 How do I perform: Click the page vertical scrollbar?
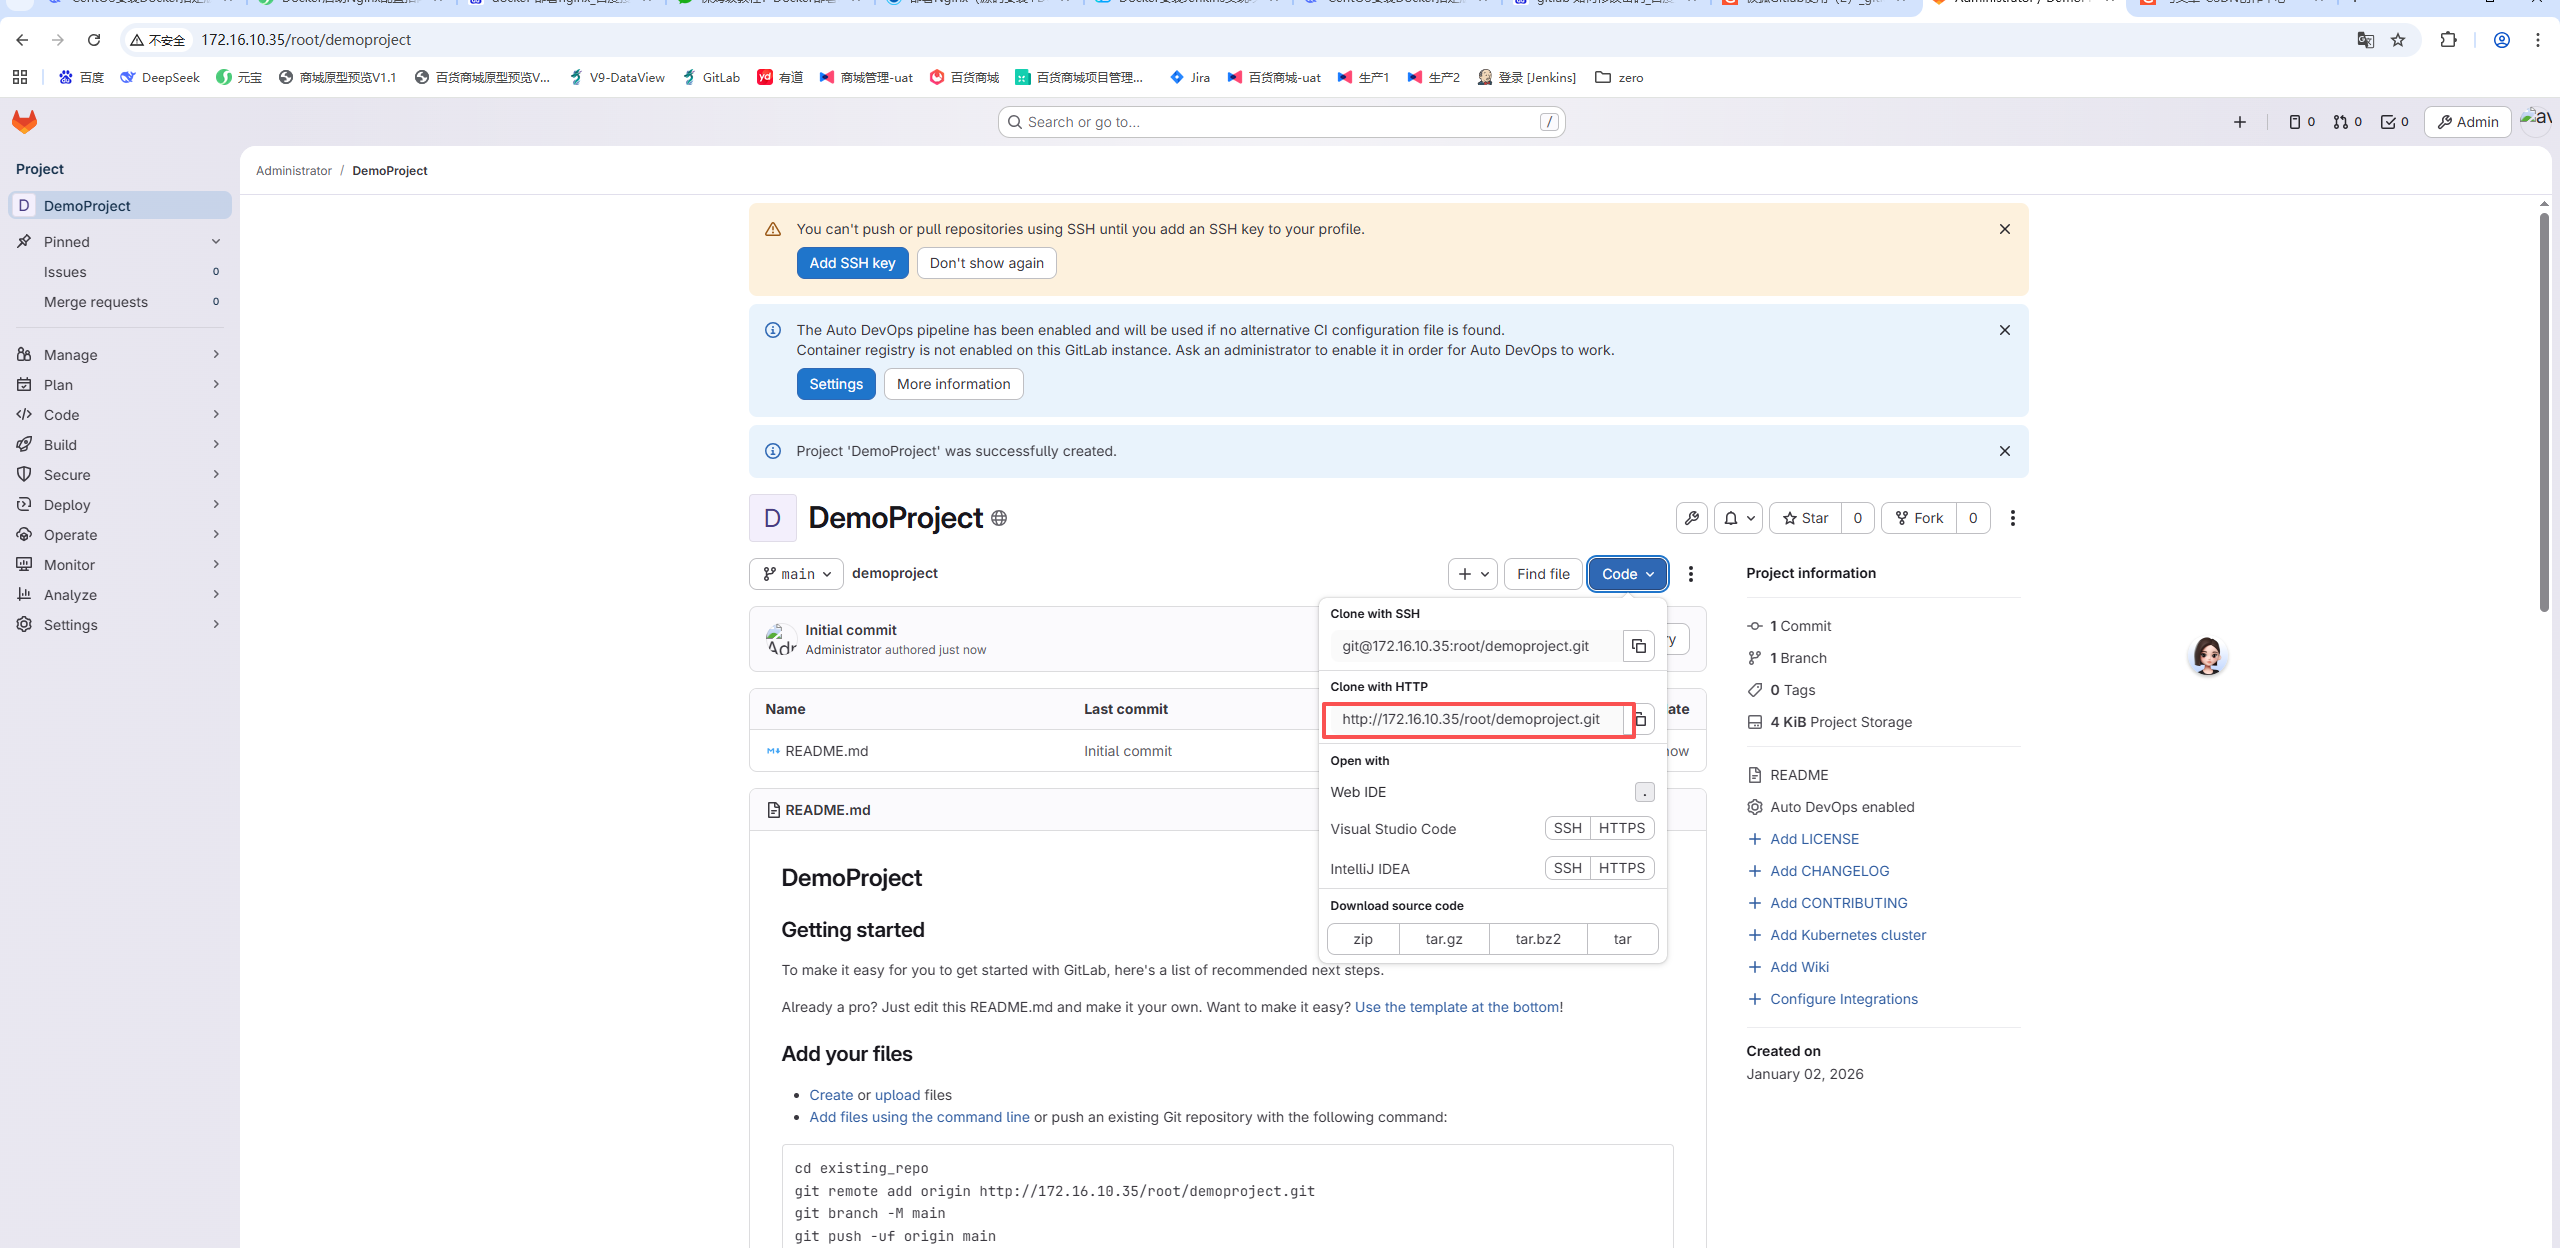tap(2544, 410)
